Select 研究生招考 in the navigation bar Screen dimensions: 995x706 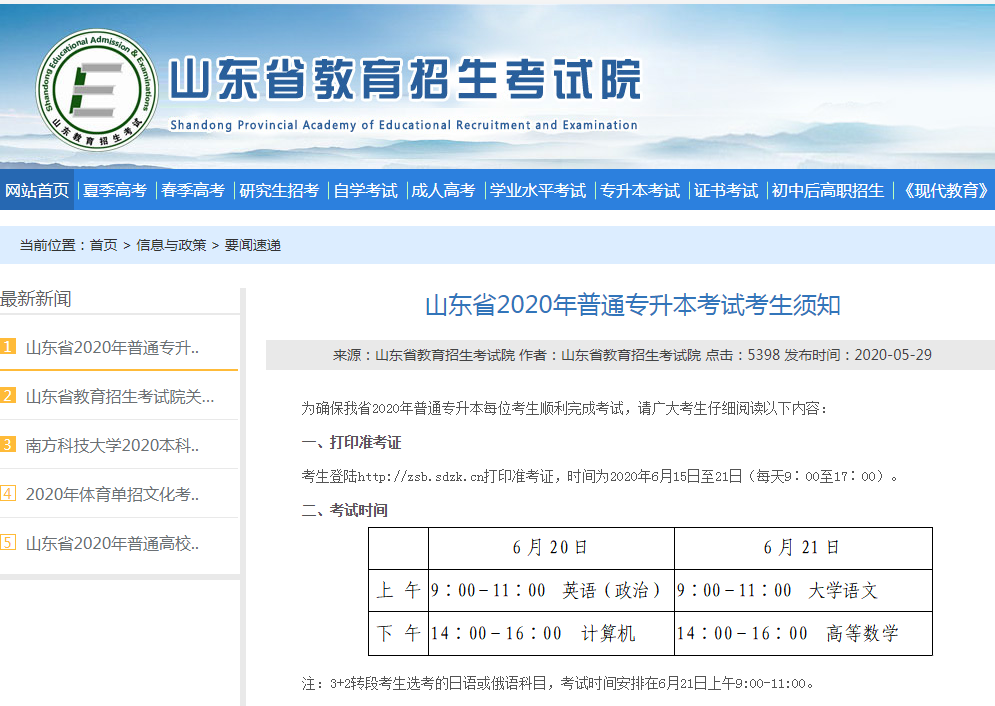click(279, 190)
